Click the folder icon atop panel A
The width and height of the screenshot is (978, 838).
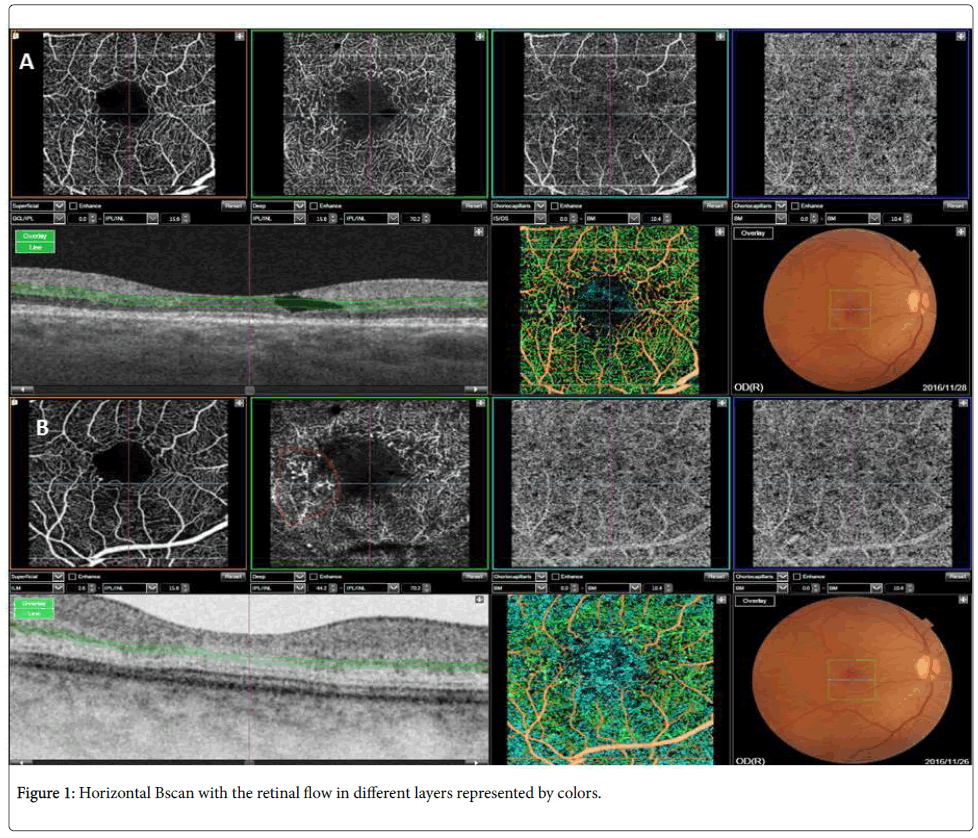pos(16,36)
